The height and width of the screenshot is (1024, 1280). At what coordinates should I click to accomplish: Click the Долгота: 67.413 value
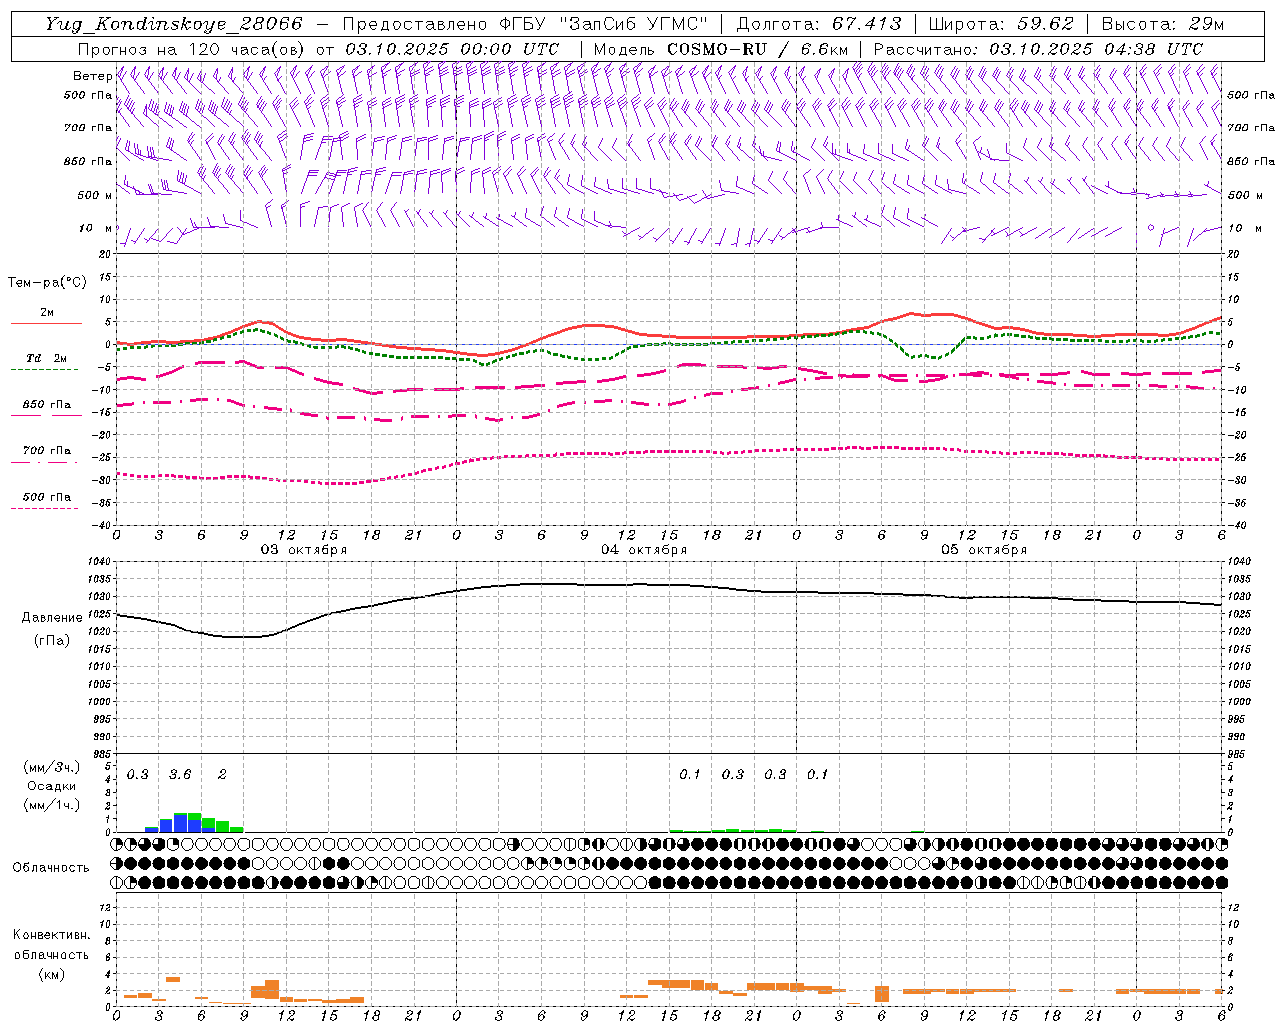pos(819,24)
